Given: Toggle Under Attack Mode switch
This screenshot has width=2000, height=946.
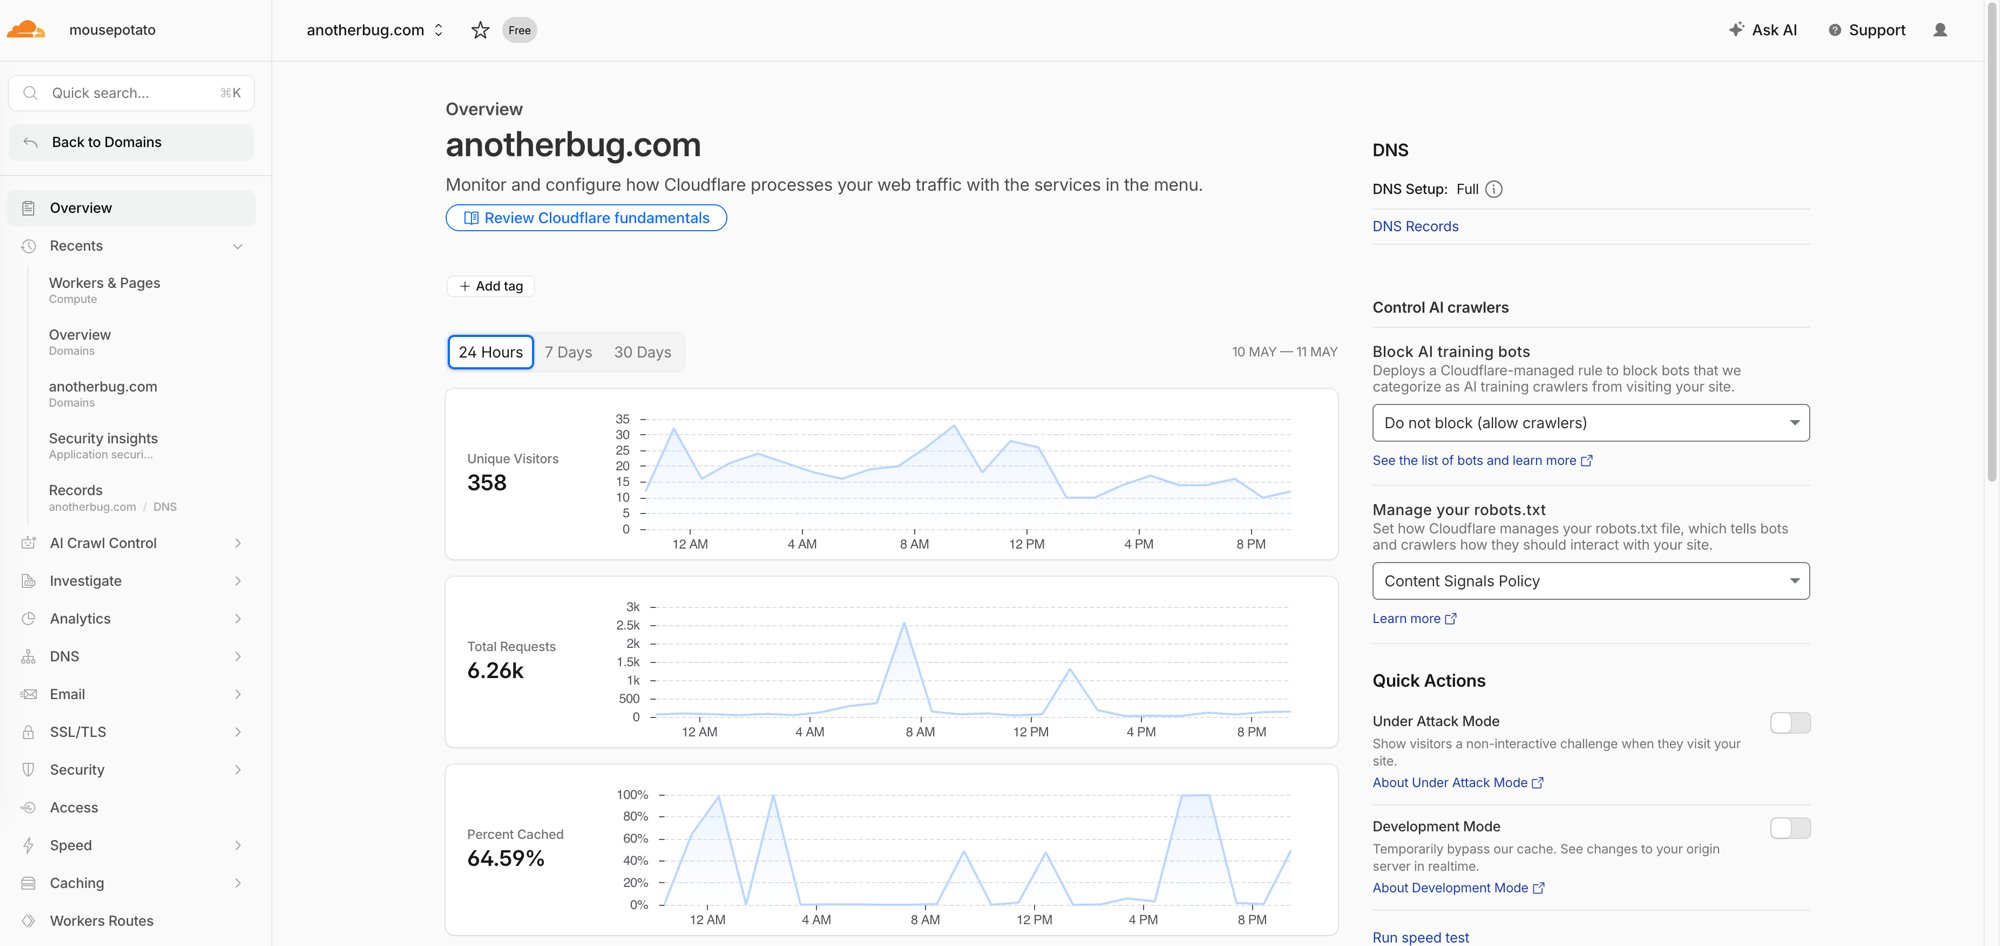Looking at the screenshot, I should 1790,723.
